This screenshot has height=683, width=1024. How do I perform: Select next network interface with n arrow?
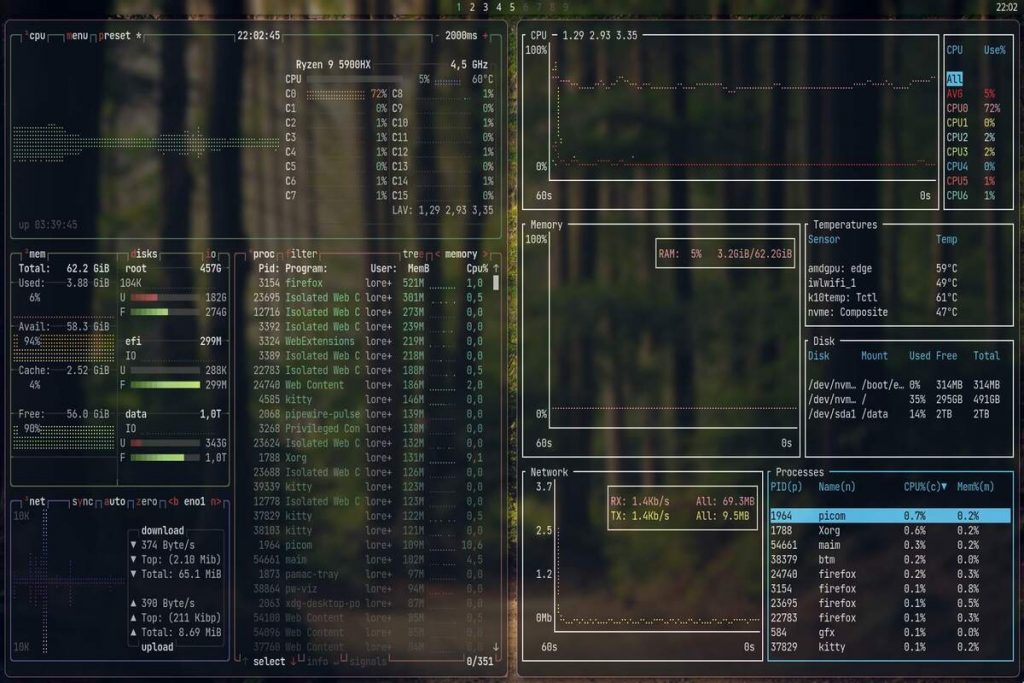[x=215, y=501]
